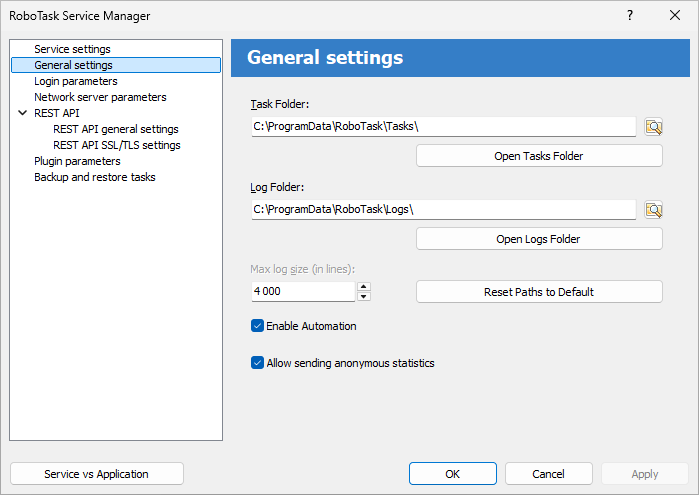This screenshot has height=495, width=699.
Task: Click into Log Folder path field
Action: (x=444, y=210)
